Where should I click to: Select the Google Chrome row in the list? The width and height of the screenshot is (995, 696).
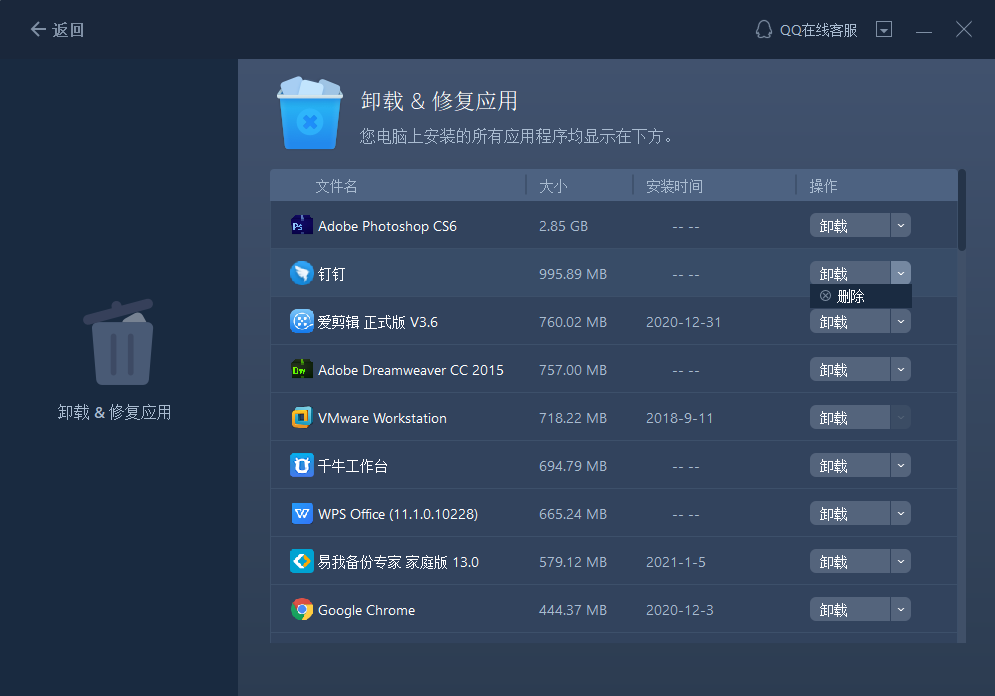[500, 609]
